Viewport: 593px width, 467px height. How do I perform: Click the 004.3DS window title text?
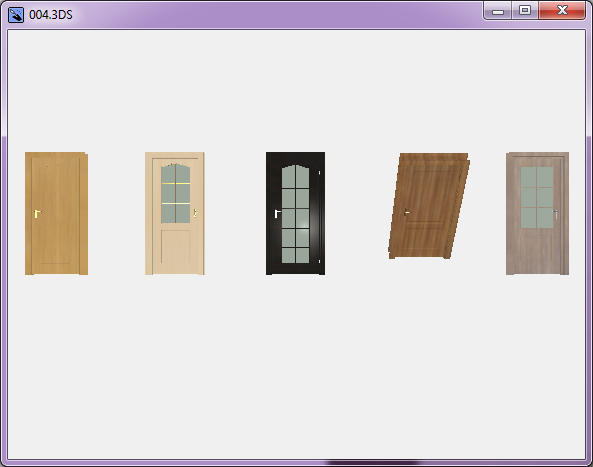coord(51,15)
